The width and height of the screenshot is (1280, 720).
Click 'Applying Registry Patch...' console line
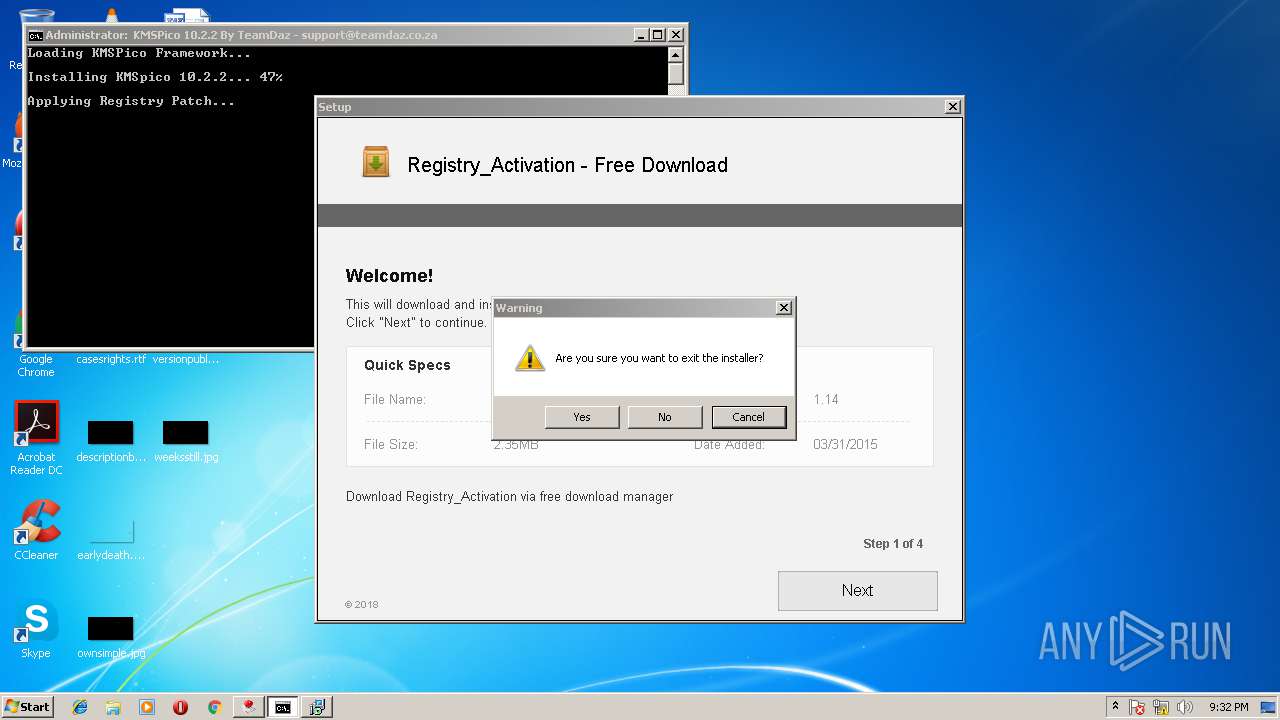click(x=131, y=101)
